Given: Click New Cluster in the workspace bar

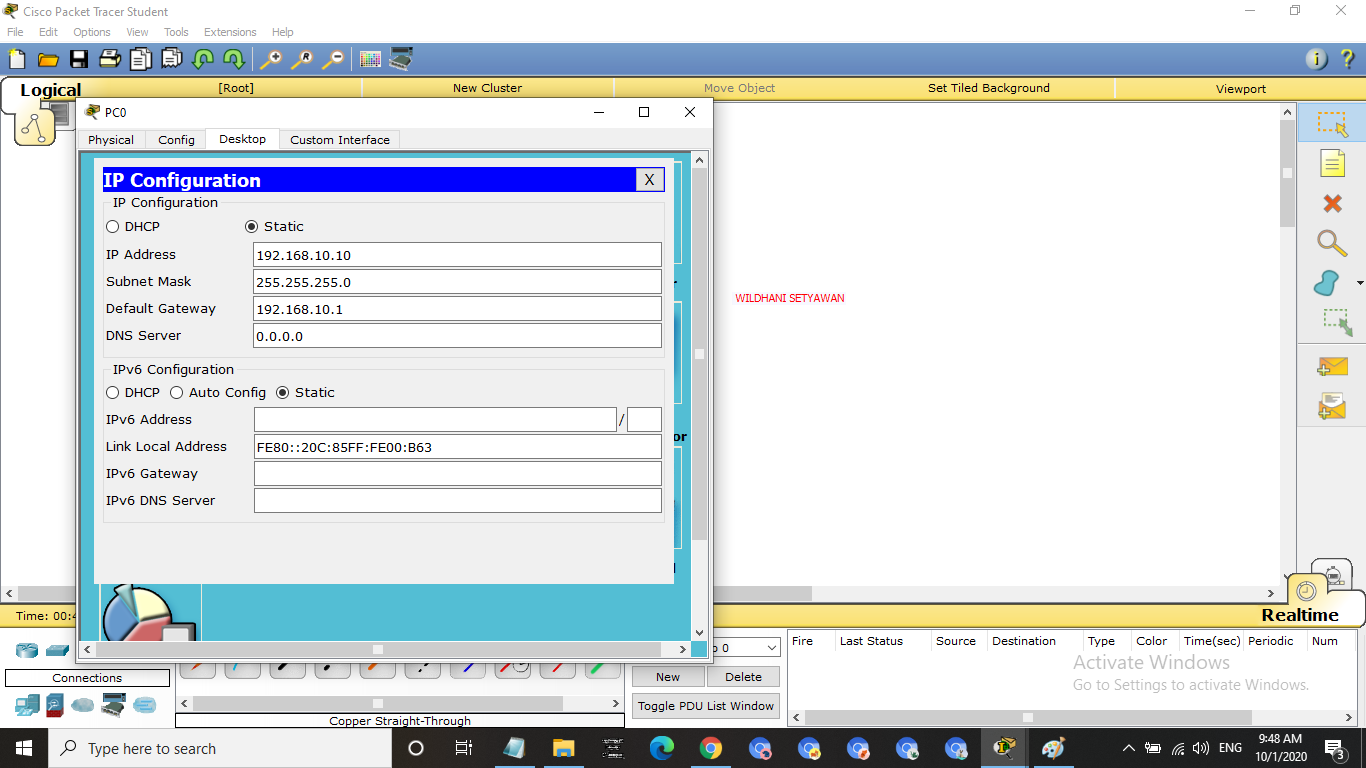Looking at the screenshot, I should point(487,88).
